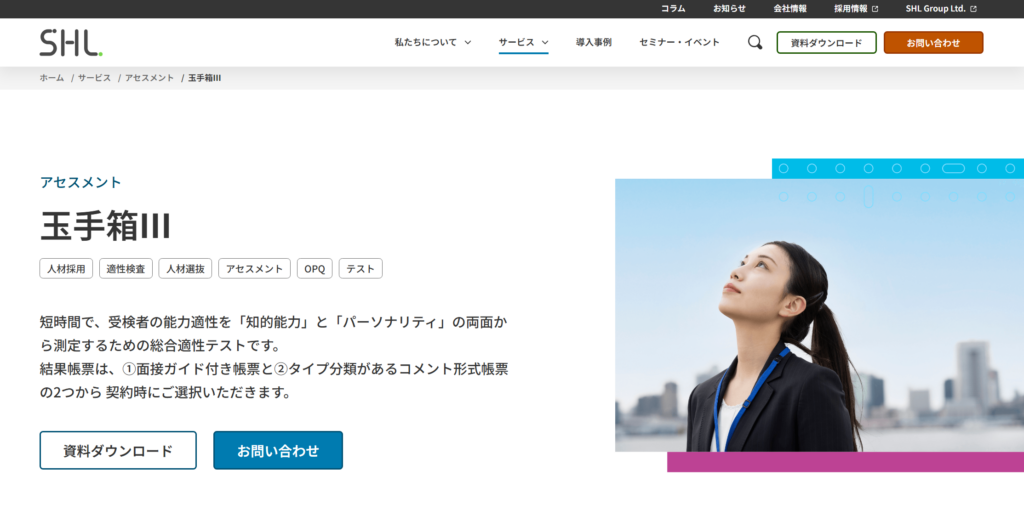Click orange お問い合わせ header button
This screenshot has width=1024, height=510.
(x=933, y=42)
